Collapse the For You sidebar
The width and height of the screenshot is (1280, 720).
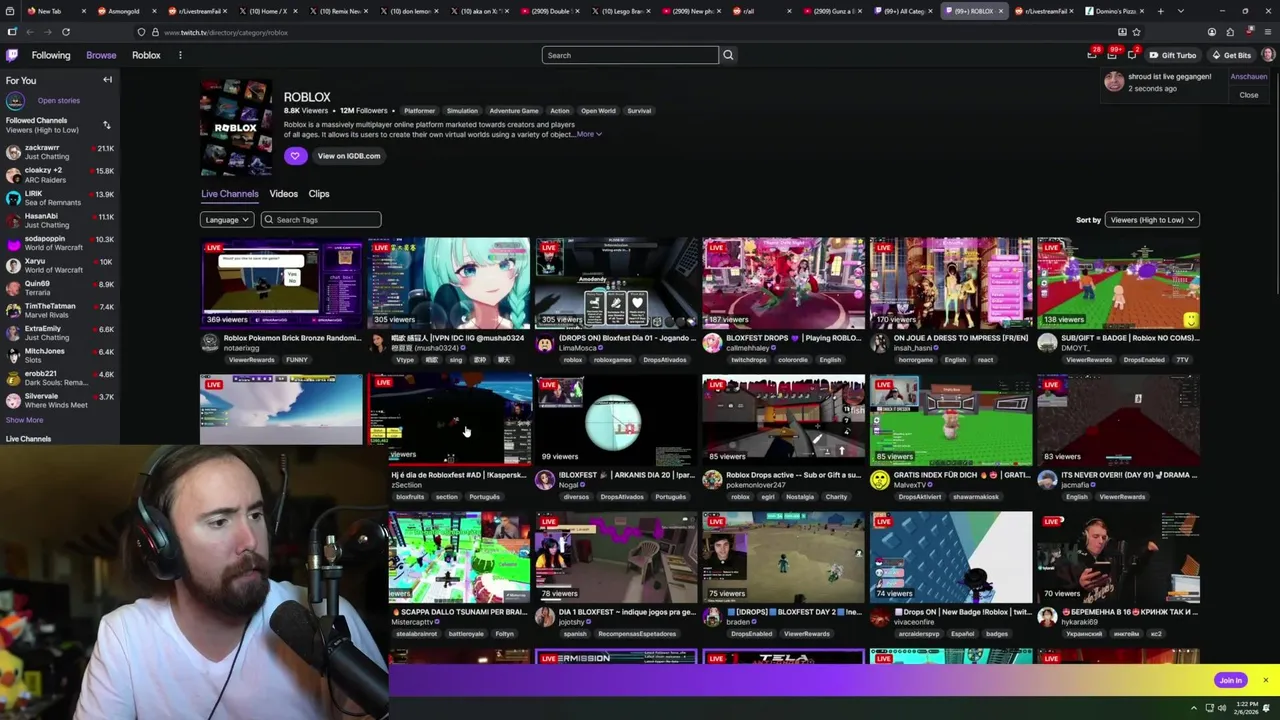coord(107,80)
